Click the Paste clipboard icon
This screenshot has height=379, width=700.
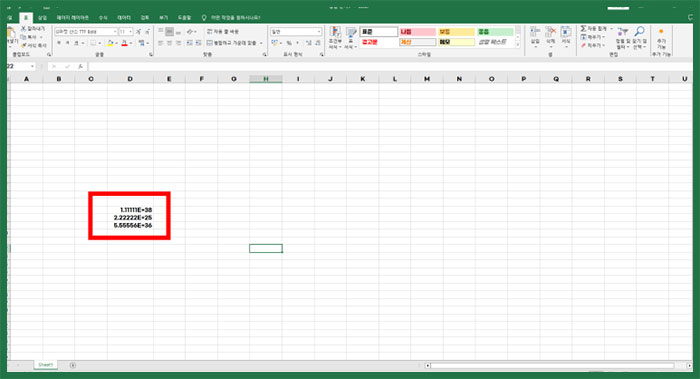click(11, 33)
